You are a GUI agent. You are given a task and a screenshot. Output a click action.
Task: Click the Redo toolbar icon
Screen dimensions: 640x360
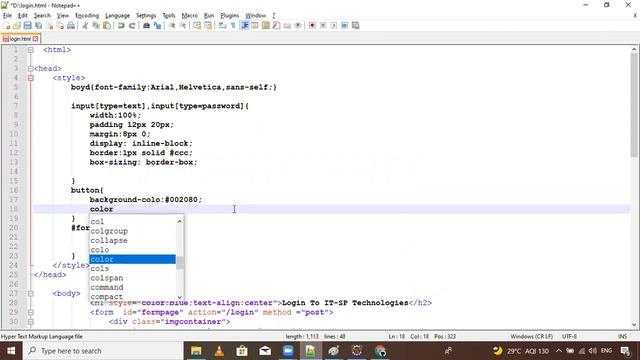click(132, 25)
